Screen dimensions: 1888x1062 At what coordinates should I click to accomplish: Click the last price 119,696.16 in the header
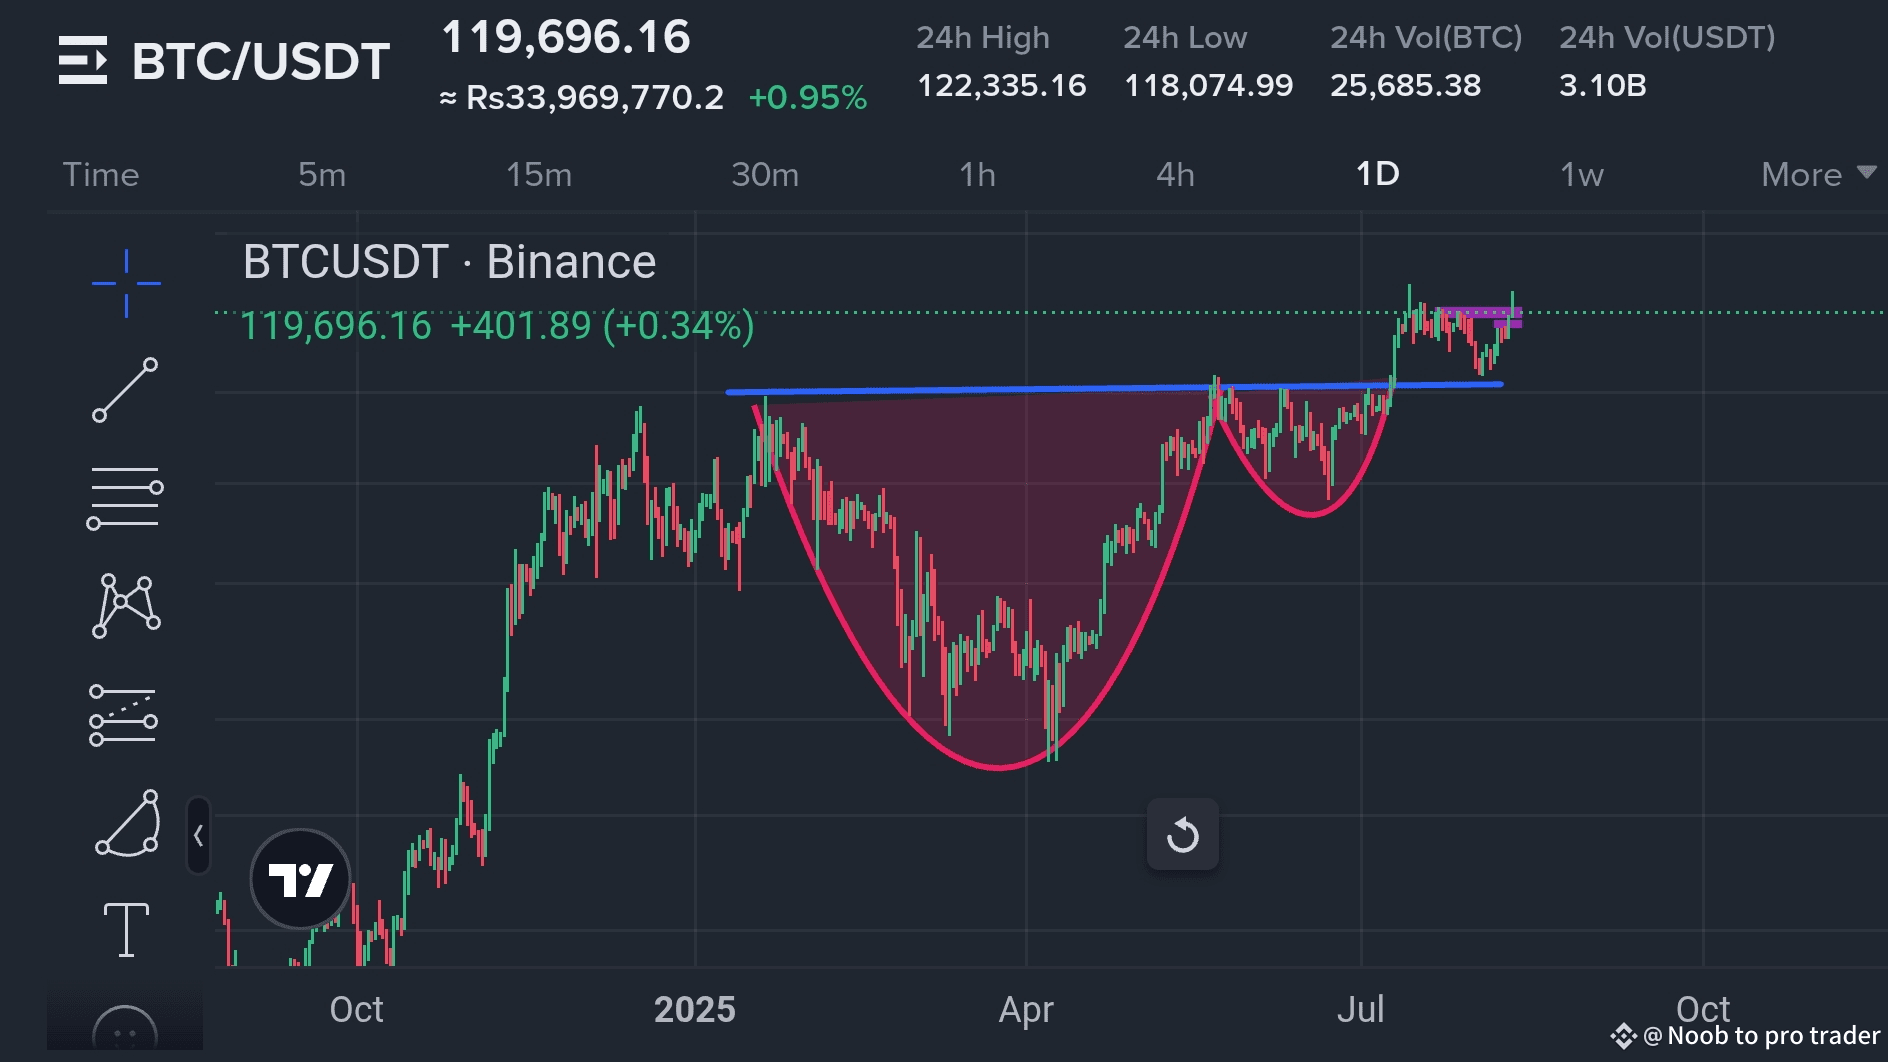566,38
